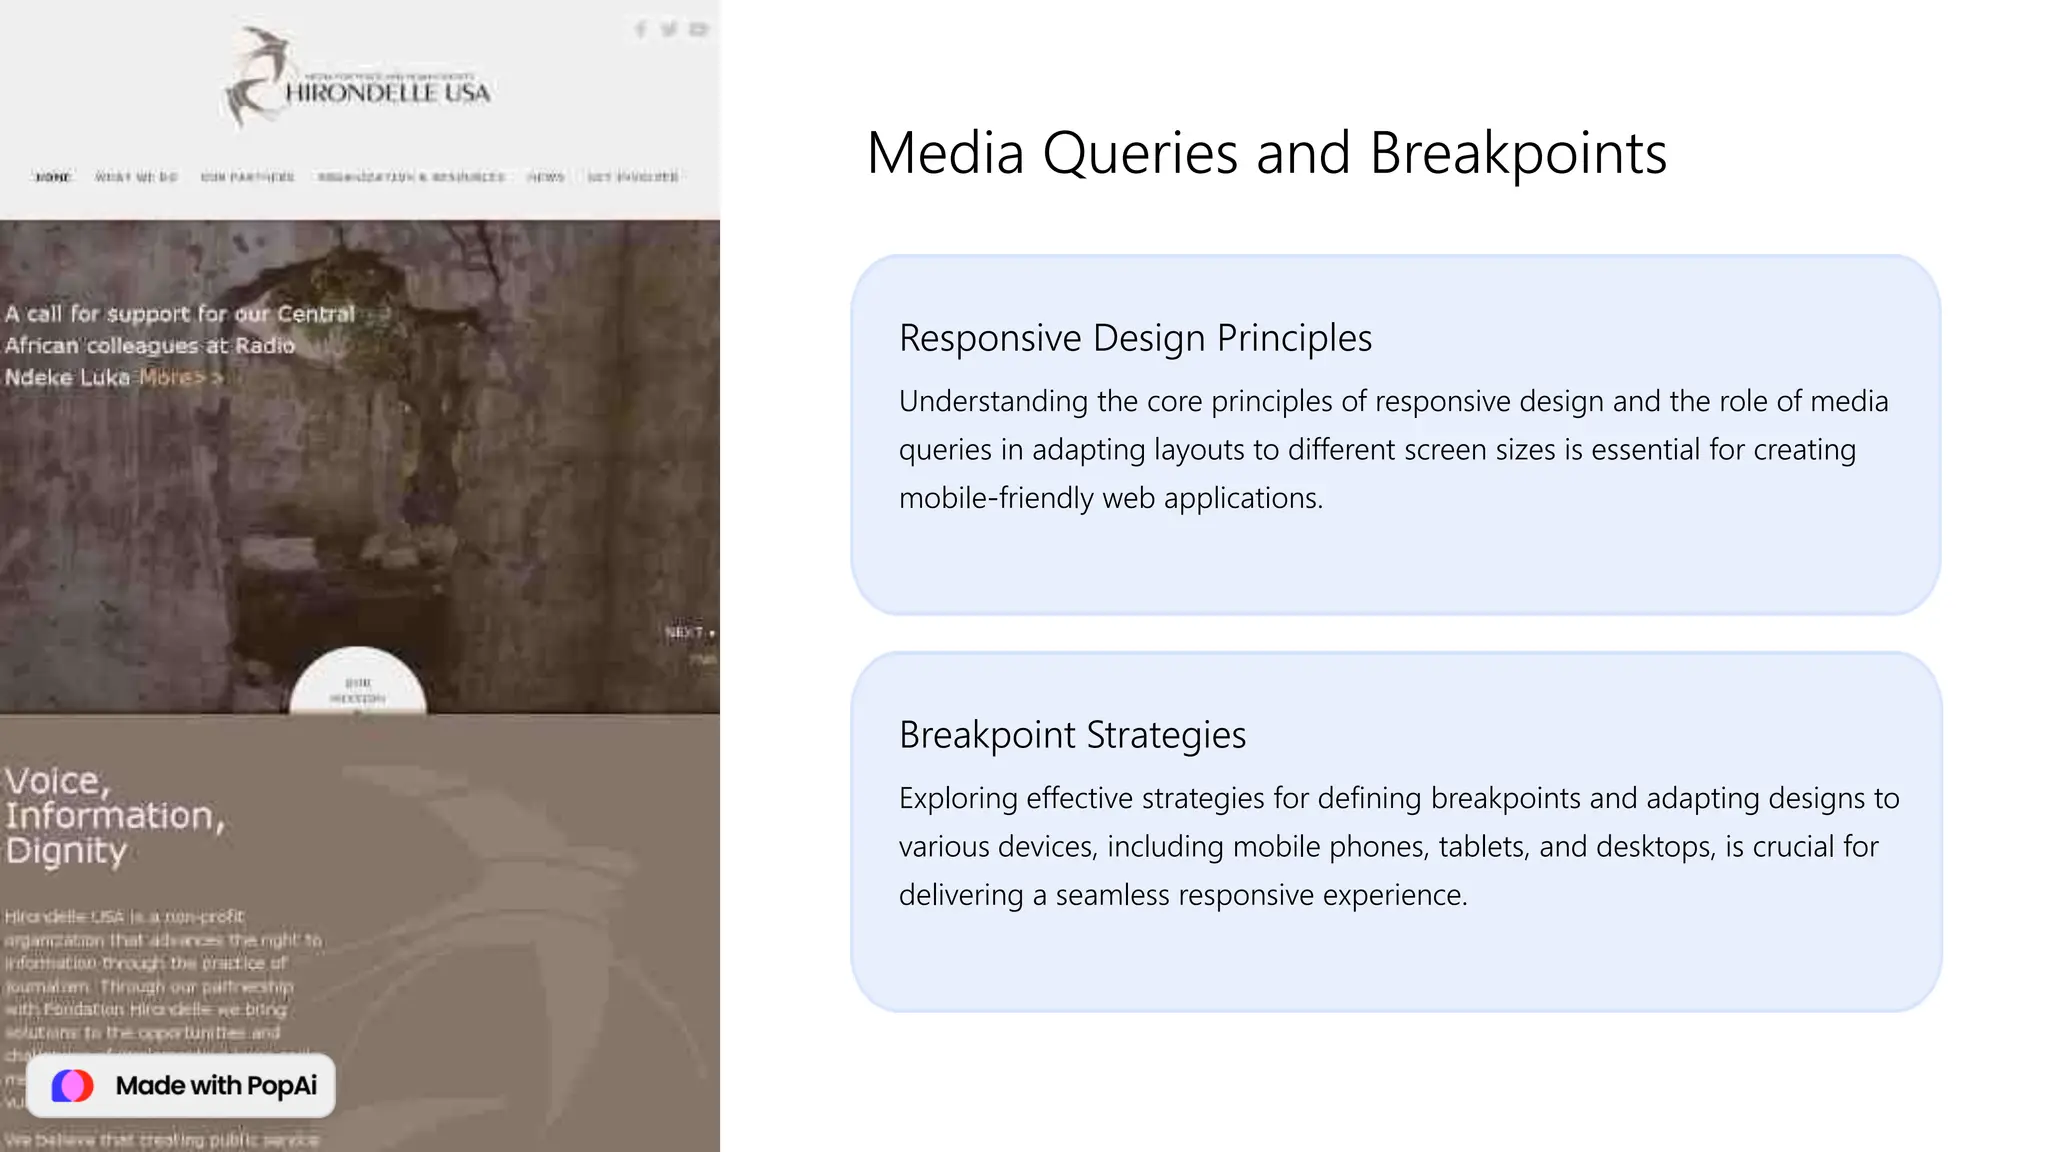
Task: Open the What We Do menu
Action: pyautogui.click(x=136, y=177)
